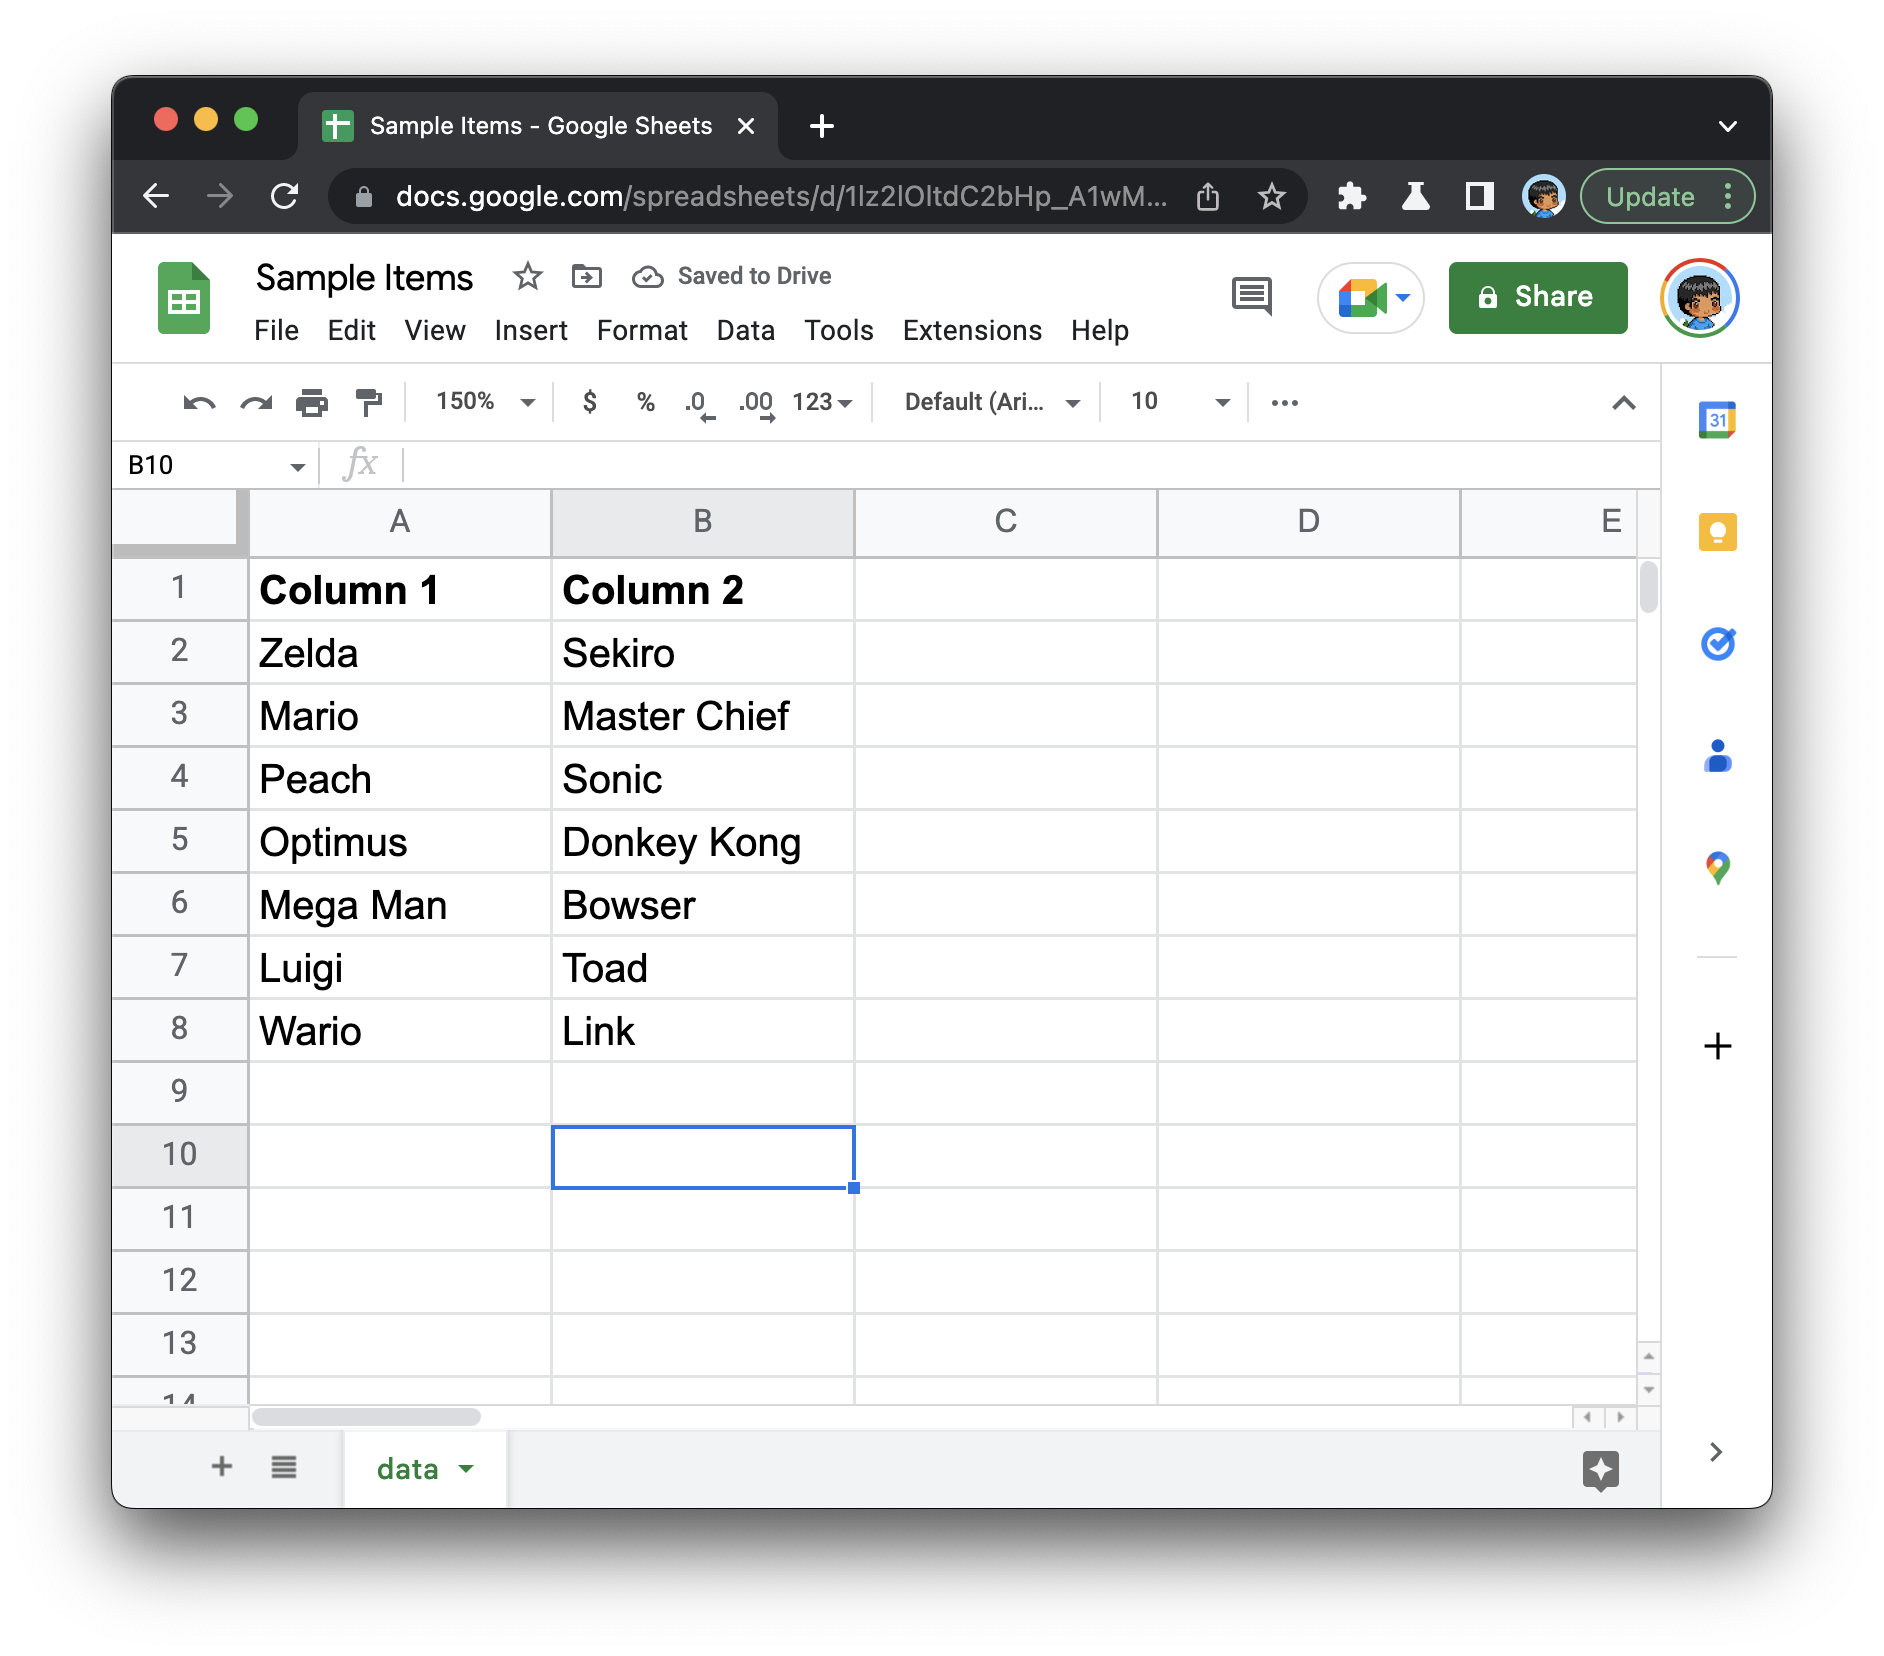Open the 150% zoom dropdown

[486, 402]
